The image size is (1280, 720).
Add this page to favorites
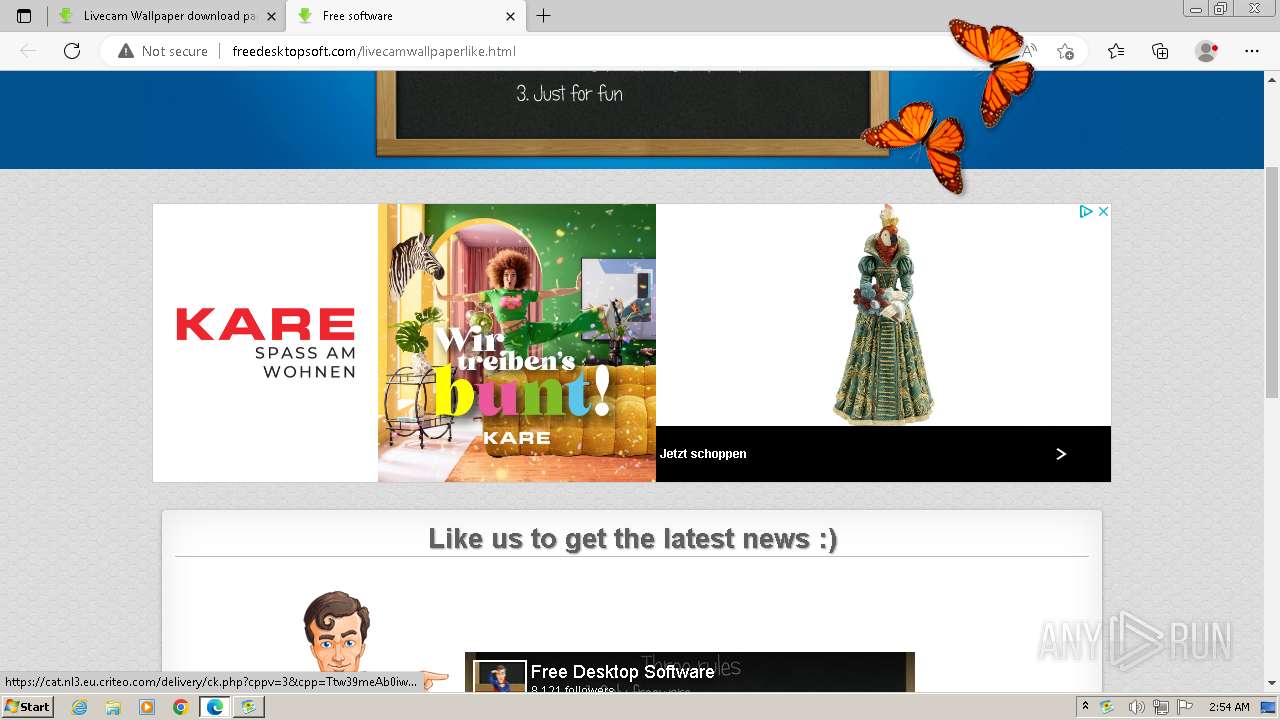coord(1065,51)
